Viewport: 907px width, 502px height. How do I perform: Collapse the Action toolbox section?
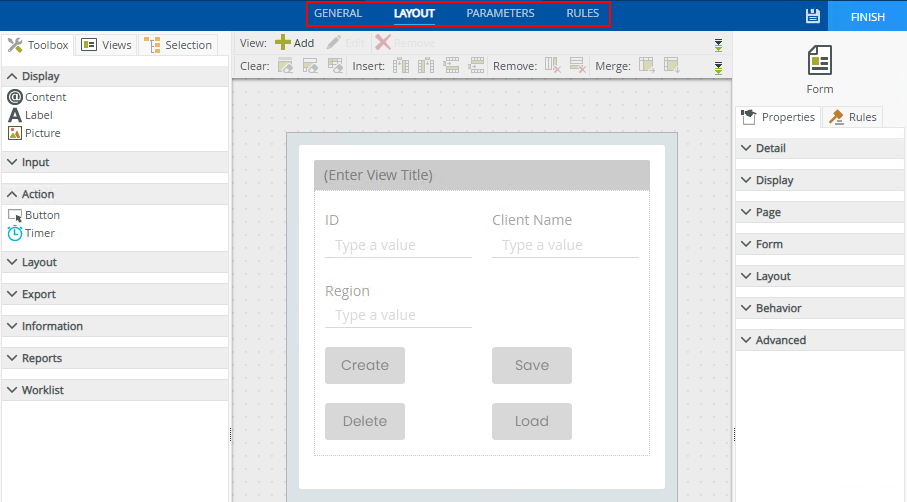[x=37, y=194]
